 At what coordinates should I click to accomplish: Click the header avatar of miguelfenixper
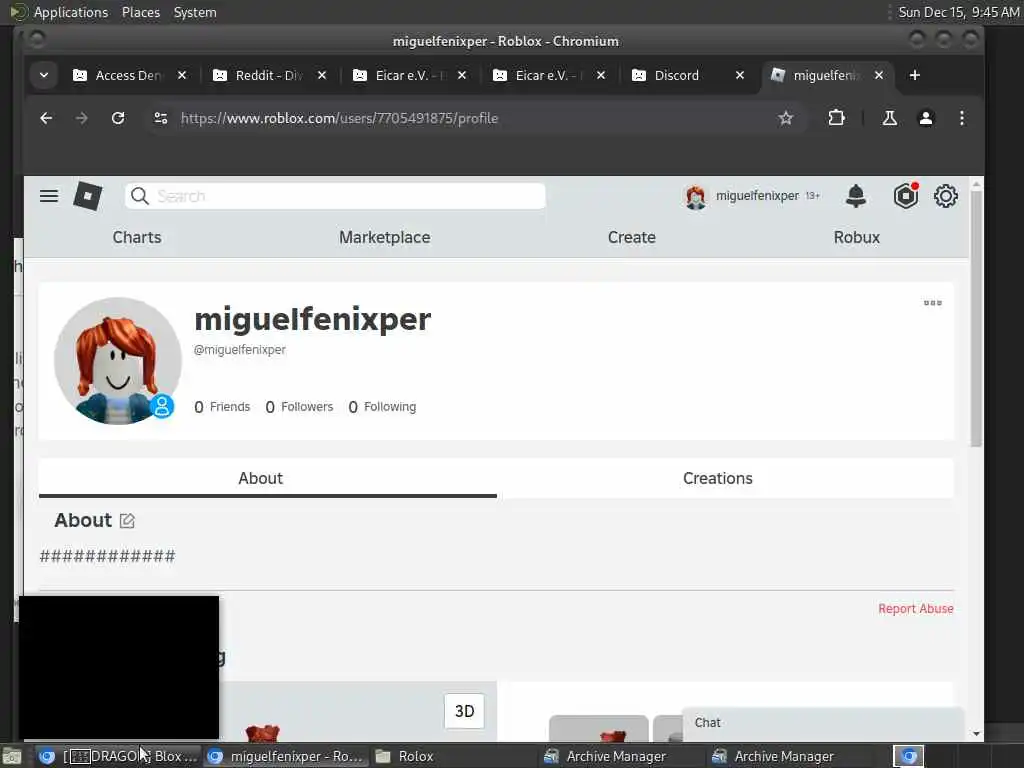click(696, 196)
